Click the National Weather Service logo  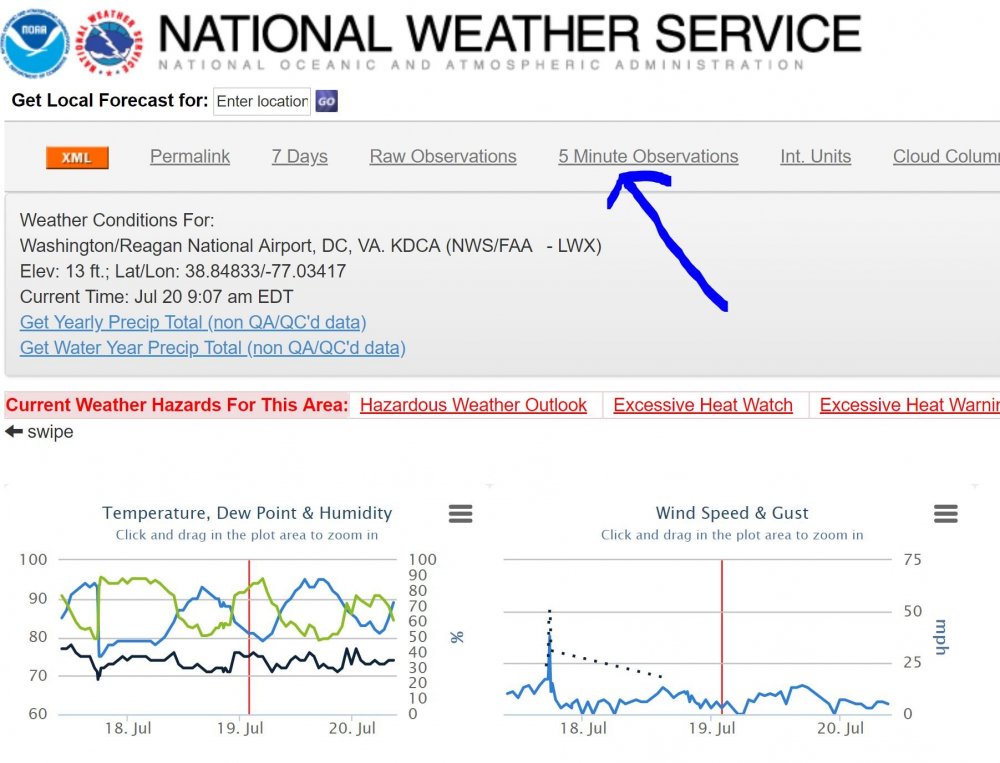tap(111, 40)
